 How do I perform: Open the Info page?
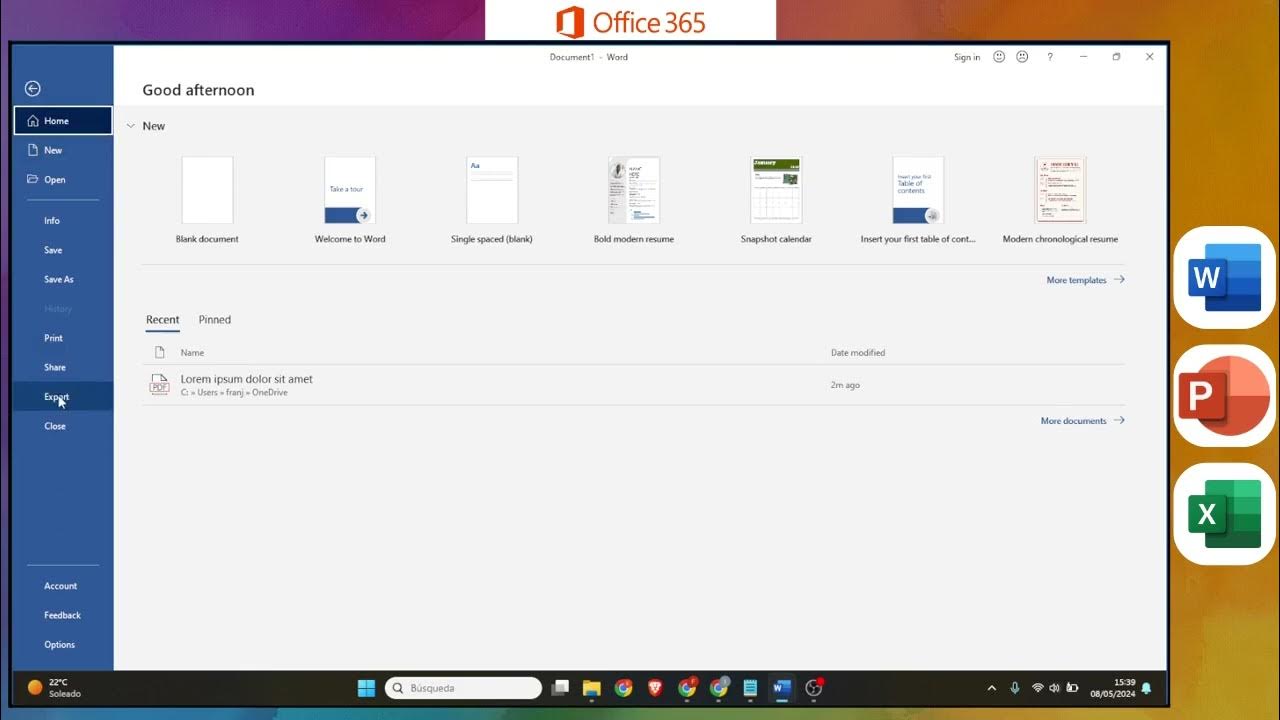(x=63, y=221)
